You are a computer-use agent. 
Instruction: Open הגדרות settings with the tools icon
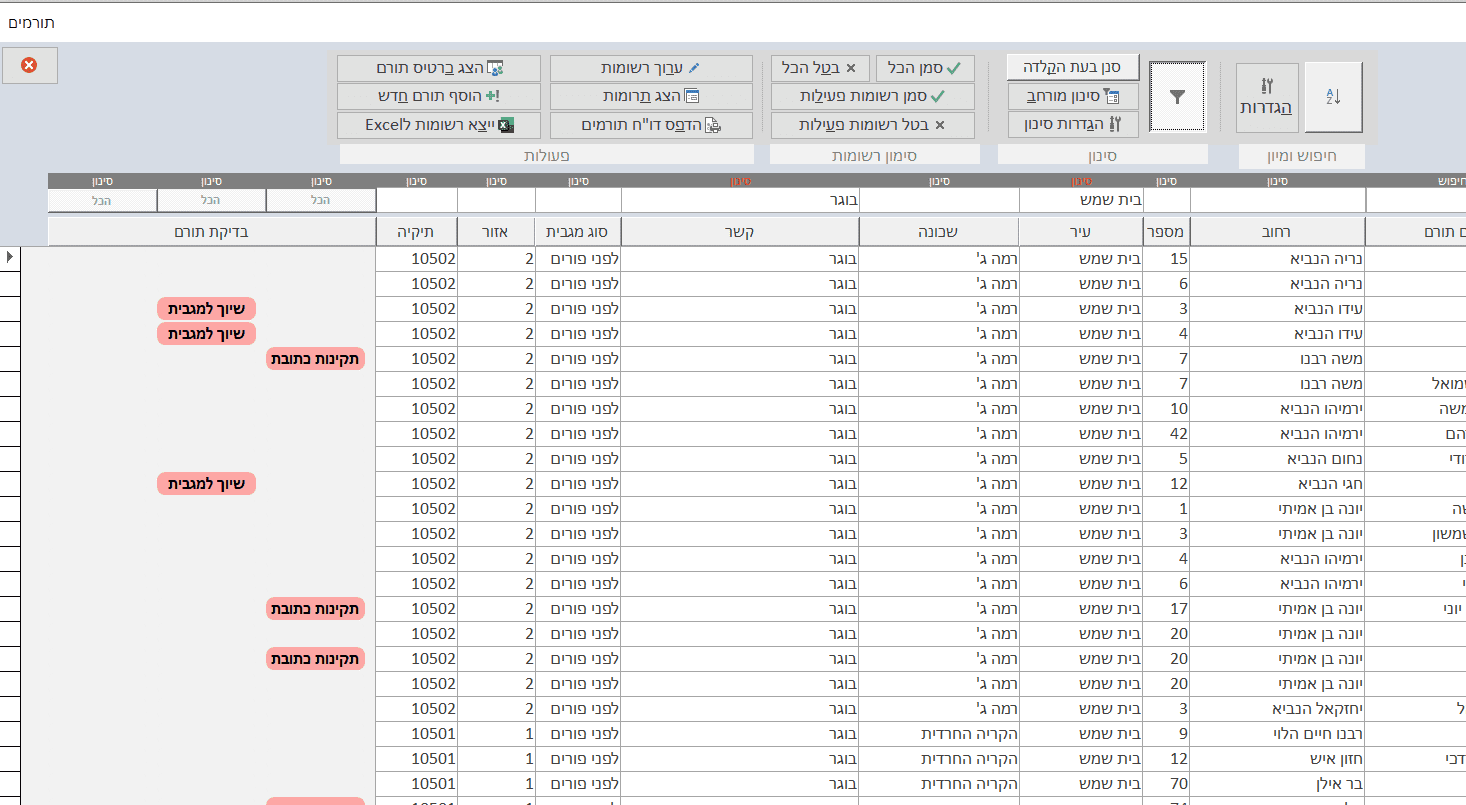tap(1266, 97)
